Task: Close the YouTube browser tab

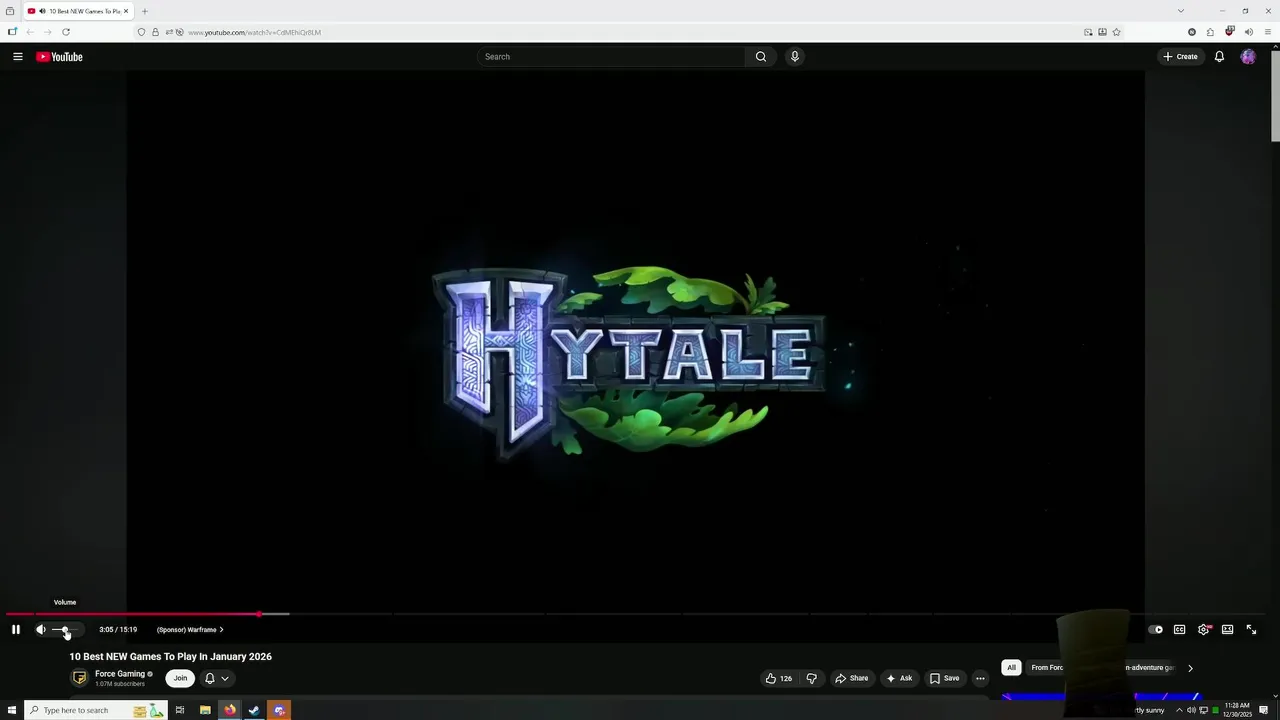Action: pyautogui.click(x=126, y=11)
